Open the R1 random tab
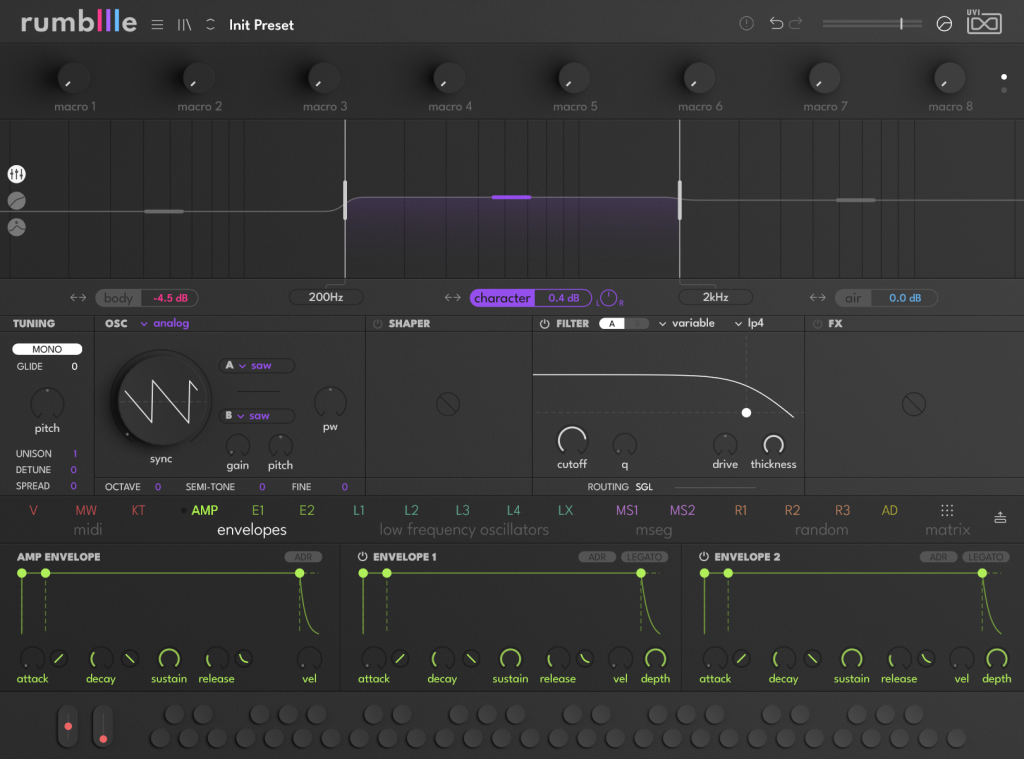The image size is (1024, 759). click(x=741, y=510)
